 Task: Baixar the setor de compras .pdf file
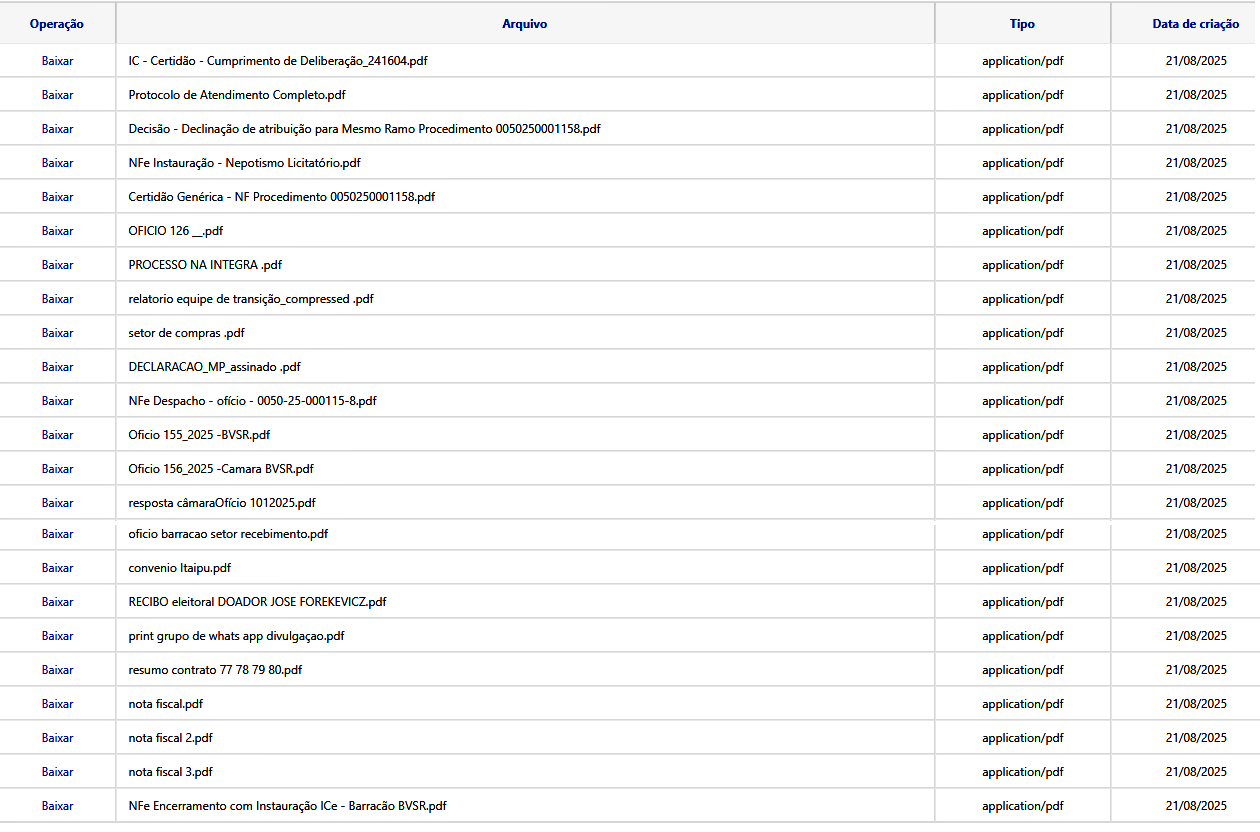pos(57,333)
